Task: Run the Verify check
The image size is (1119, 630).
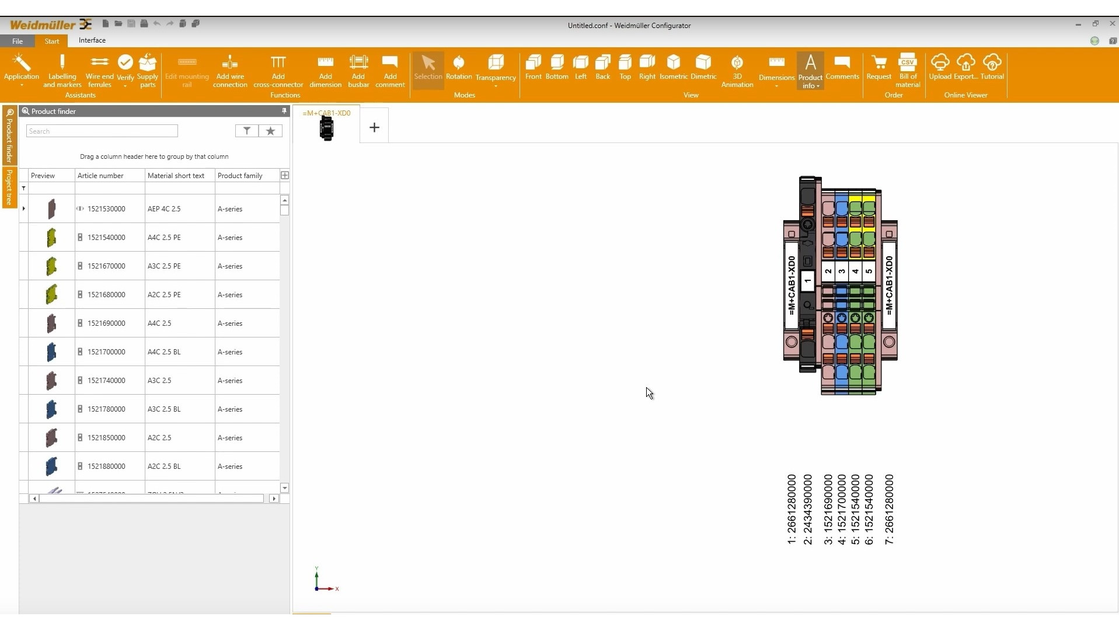Action: pyautogui.click(x=125, y=70)
